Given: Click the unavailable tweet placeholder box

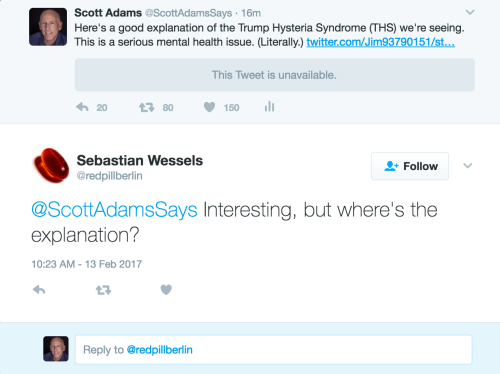Looking at the screenshot, I should 275,75.
